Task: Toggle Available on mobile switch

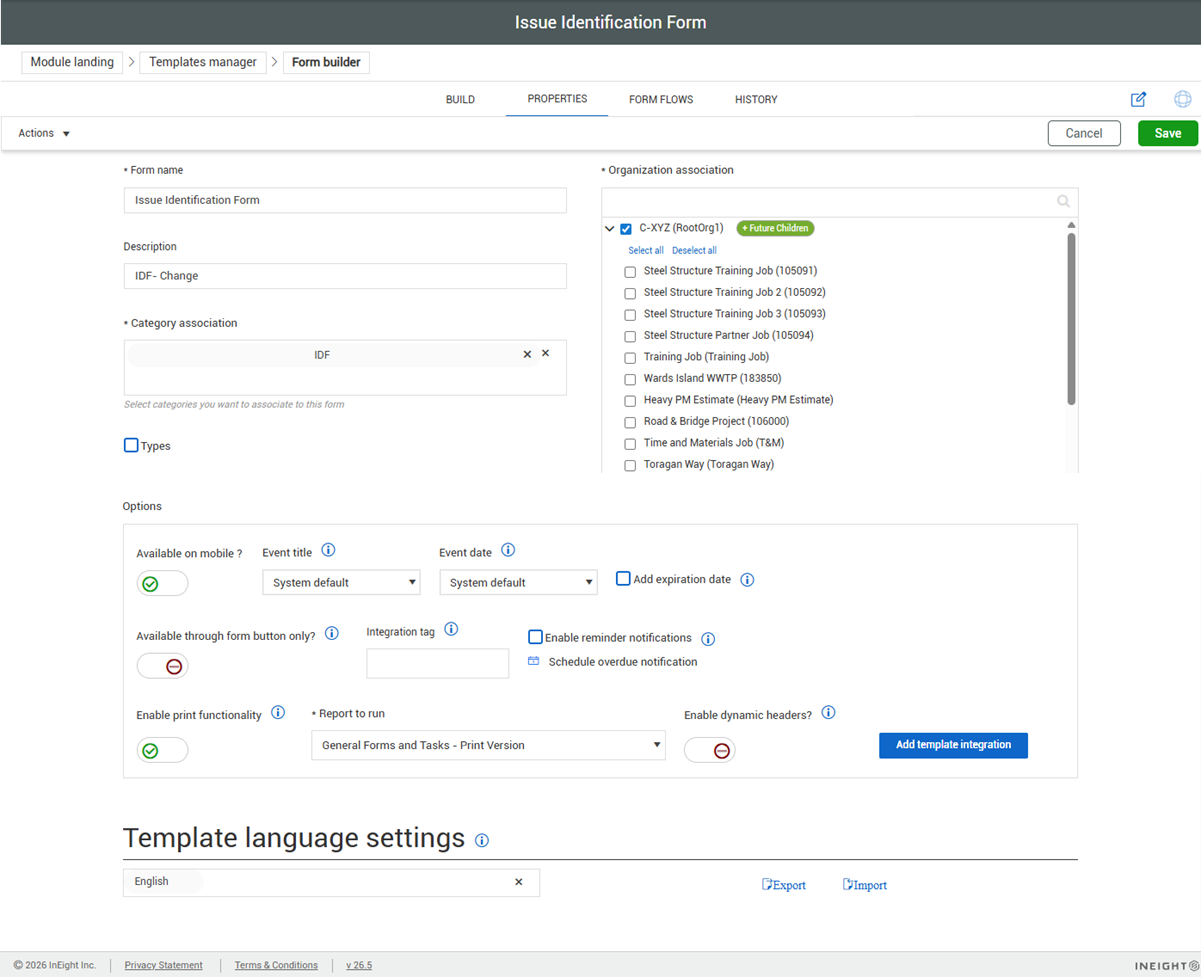Action: pos(162,583)
